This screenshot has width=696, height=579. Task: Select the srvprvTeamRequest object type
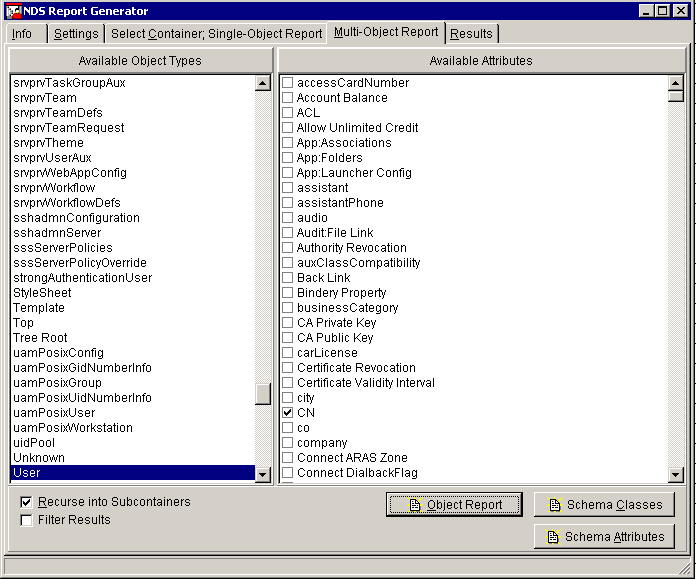pyautogui.click(x=133, y=127)
